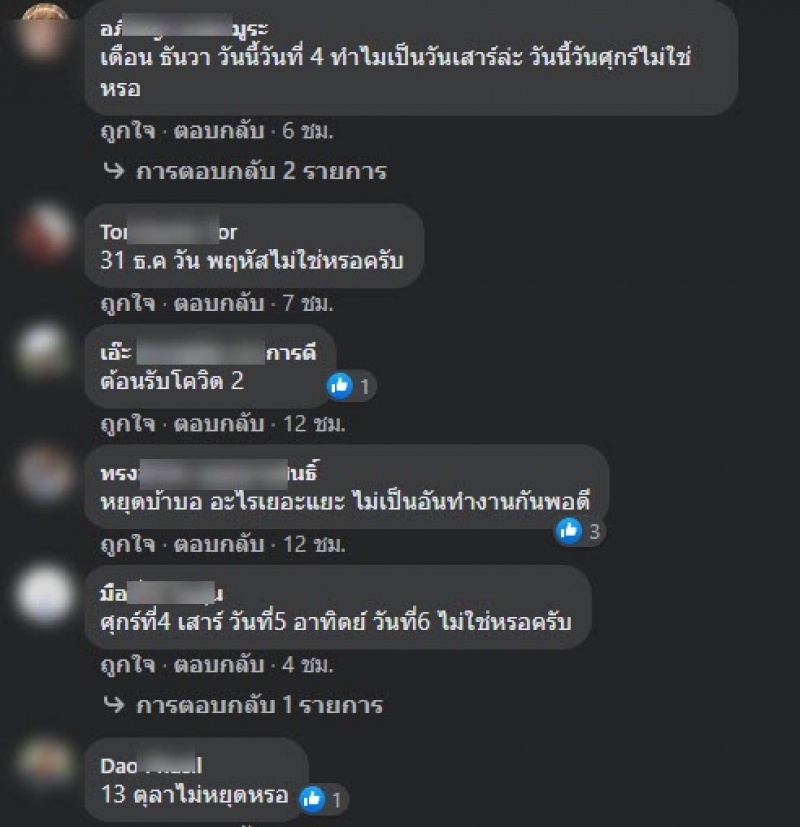The width and height of the screenshot is (800, 827).
Task: Open the 4 ชม. timestamp link
Action: pyautogui.click(x=308, y=665)
